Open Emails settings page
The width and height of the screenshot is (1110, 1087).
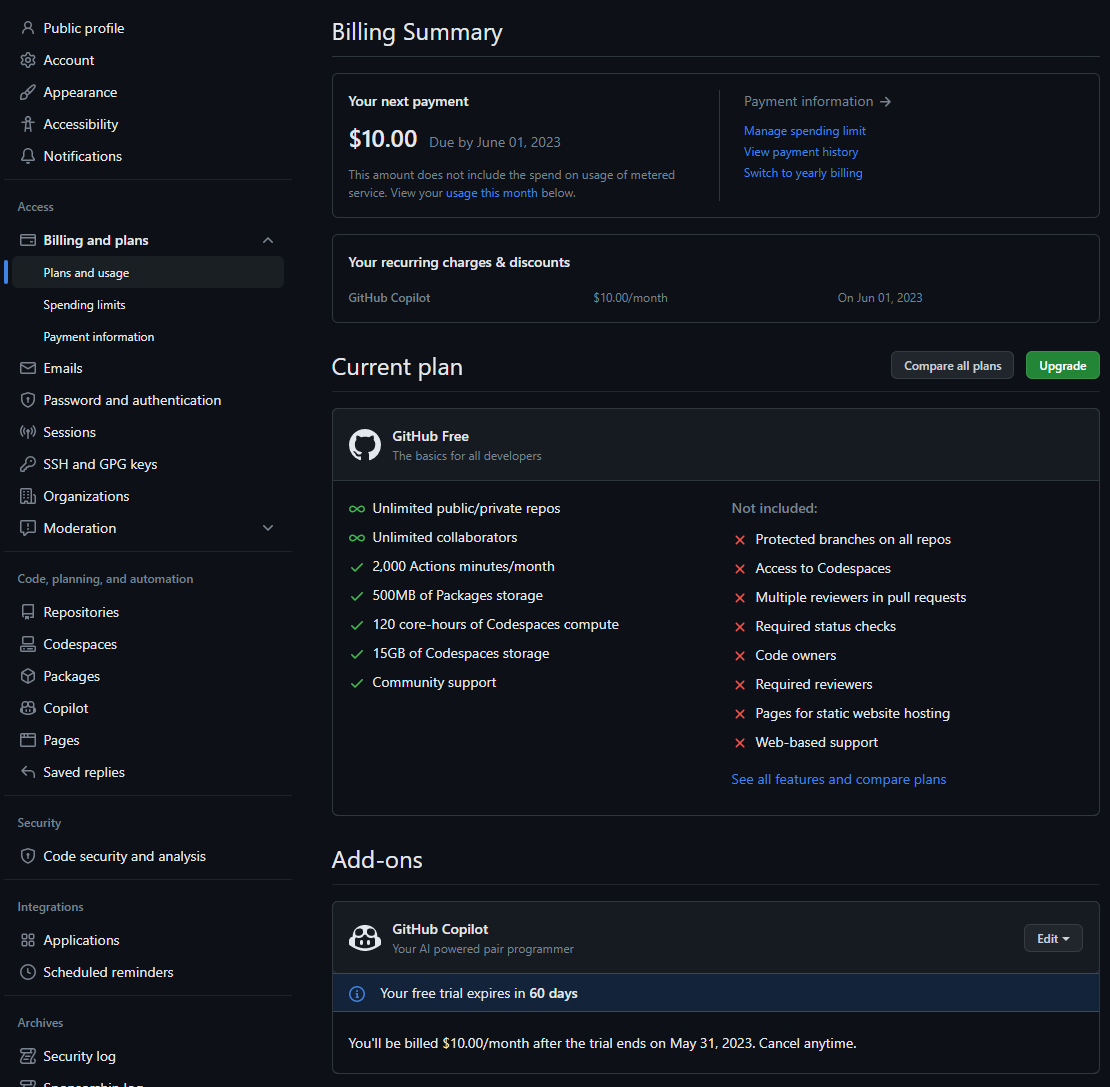point(62,368)
